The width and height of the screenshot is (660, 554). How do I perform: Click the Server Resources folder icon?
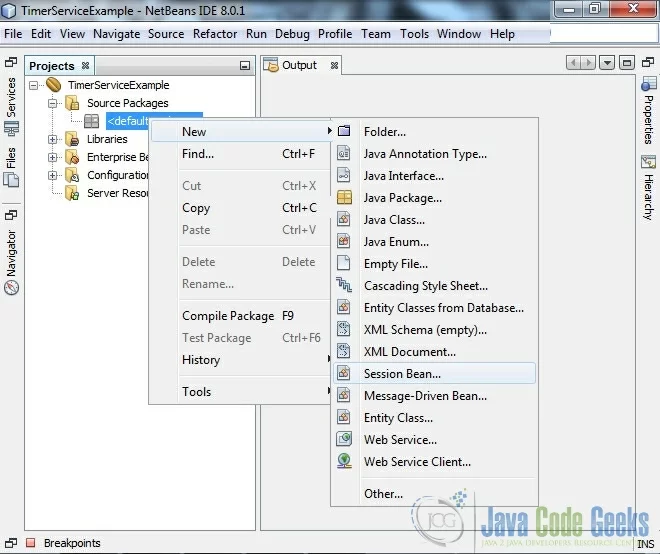click(72, 193)
